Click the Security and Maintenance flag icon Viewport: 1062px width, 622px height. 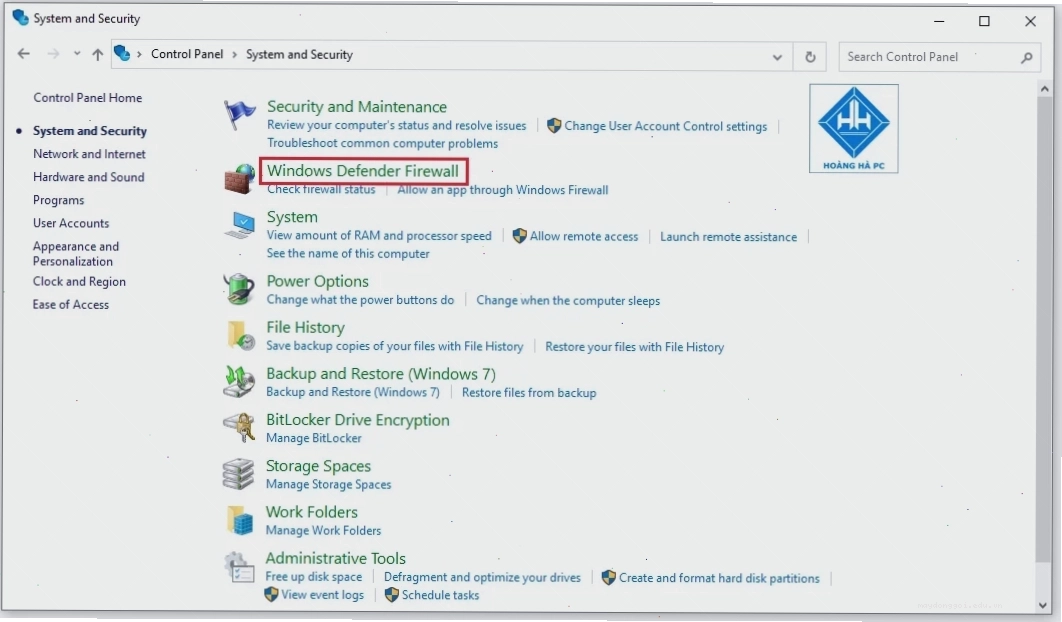coord(240,115)
